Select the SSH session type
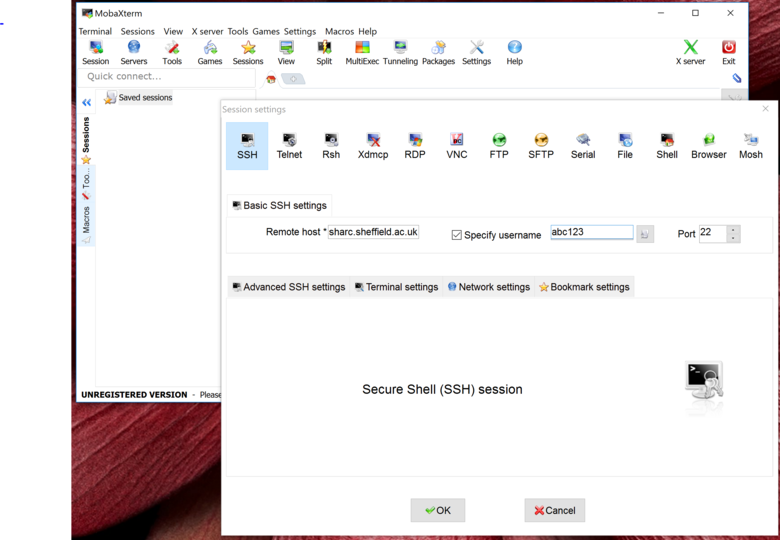The width and height of the screenshot is (780, 540). click(247, 146)
